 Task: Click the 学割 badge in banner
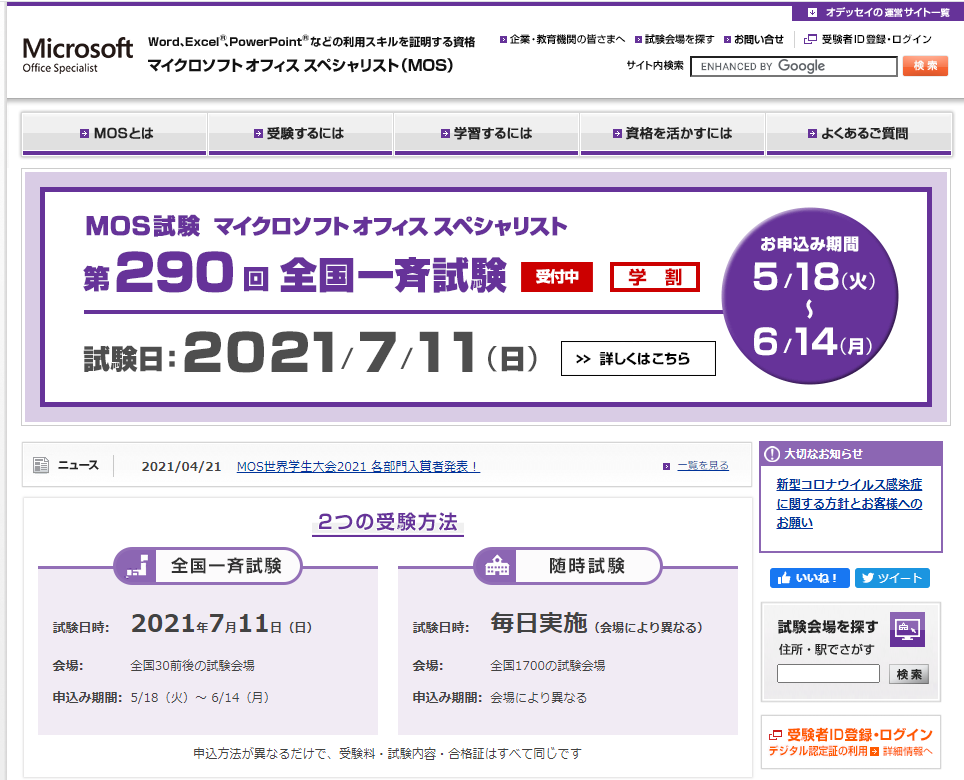(655, 277)
